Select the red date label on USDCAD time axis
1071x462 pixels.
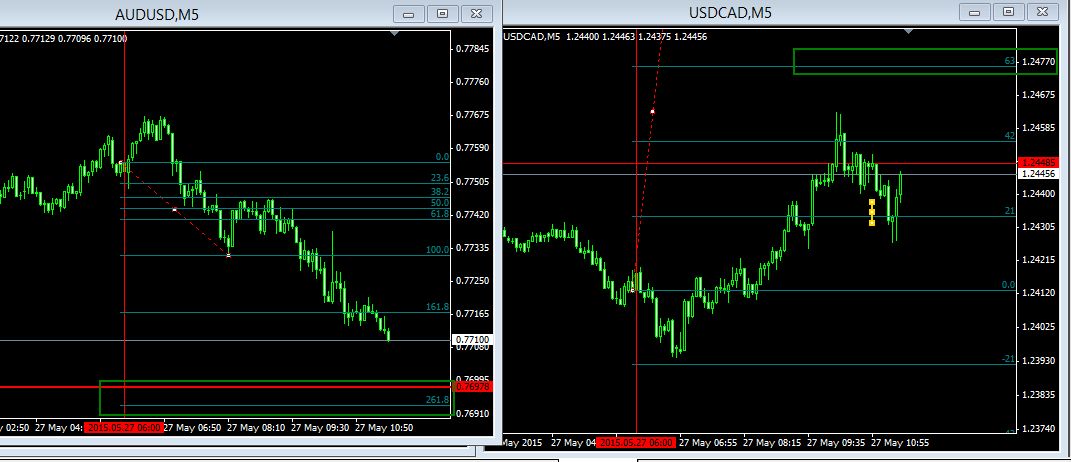click(x=636, y=442)
